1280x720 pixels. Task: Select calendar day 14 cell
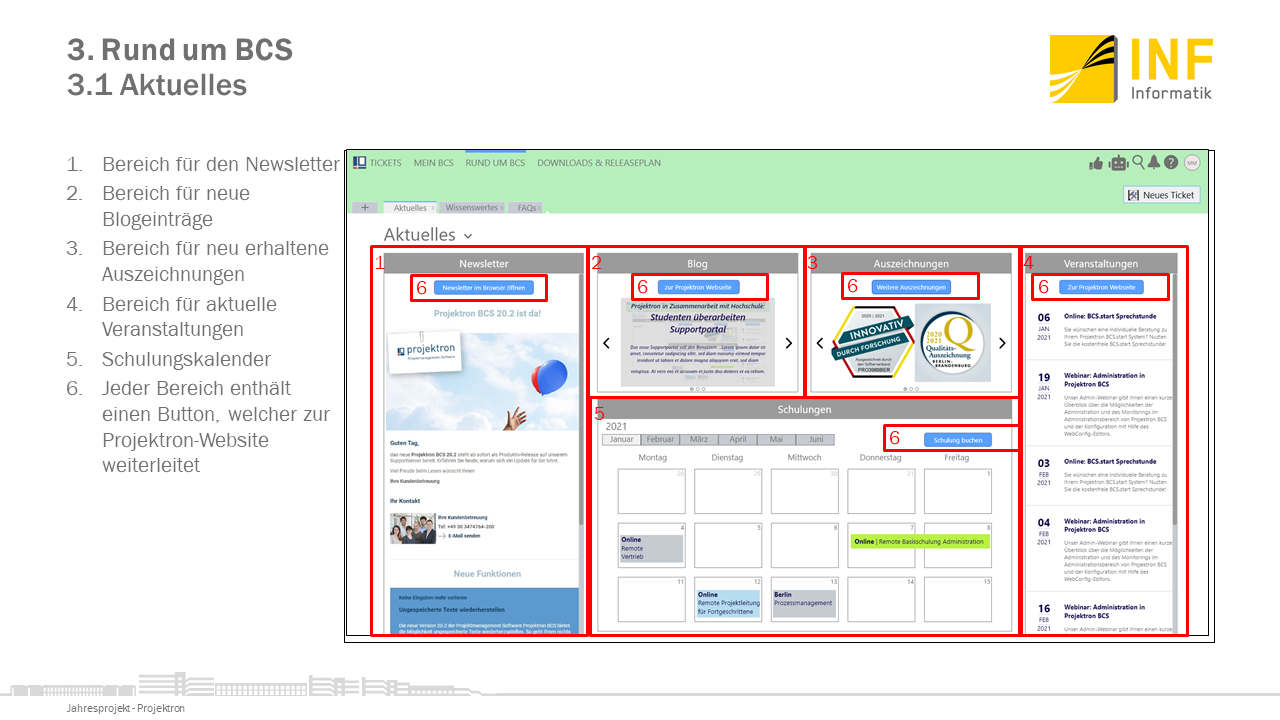click(881, 599)
